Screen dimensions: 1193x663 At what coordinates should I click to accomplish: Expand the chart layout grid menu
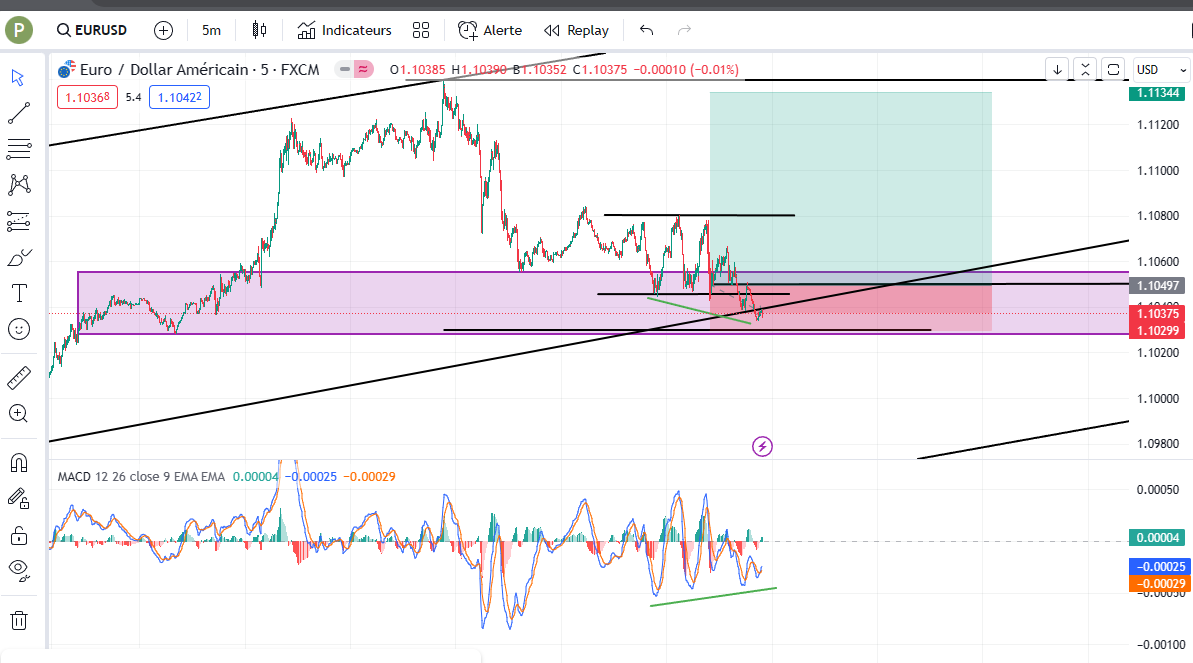click(x=420, y=30)
